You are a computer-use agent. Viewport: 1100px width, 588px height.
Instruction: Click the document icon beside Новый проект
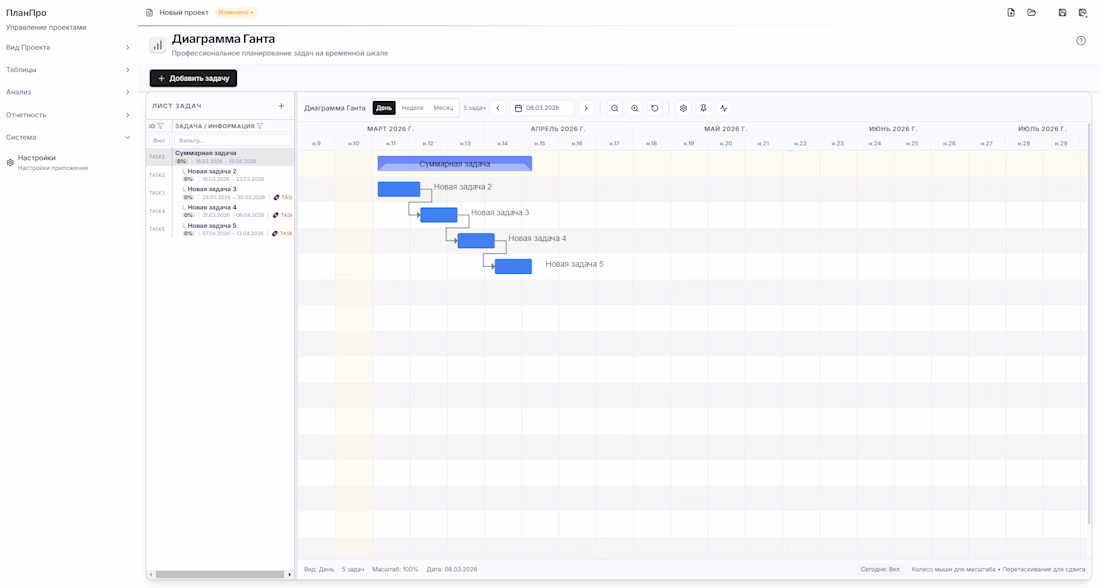pos(149,13)
